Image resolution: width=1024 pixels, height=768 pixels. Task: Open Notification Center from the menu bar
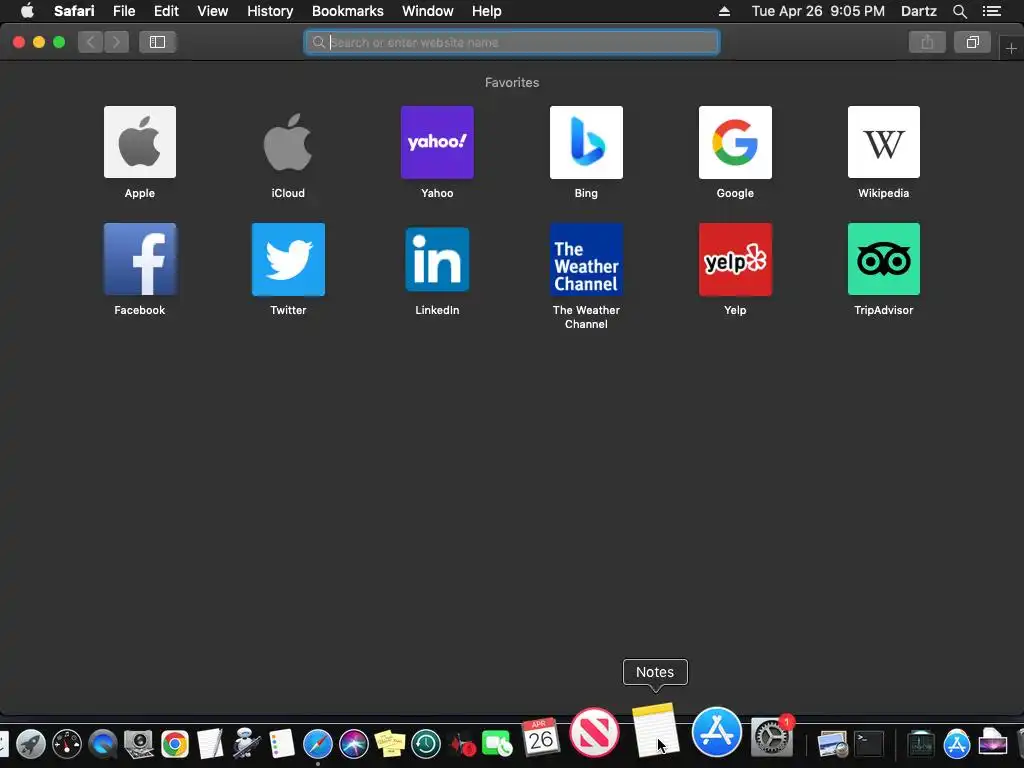991,11
